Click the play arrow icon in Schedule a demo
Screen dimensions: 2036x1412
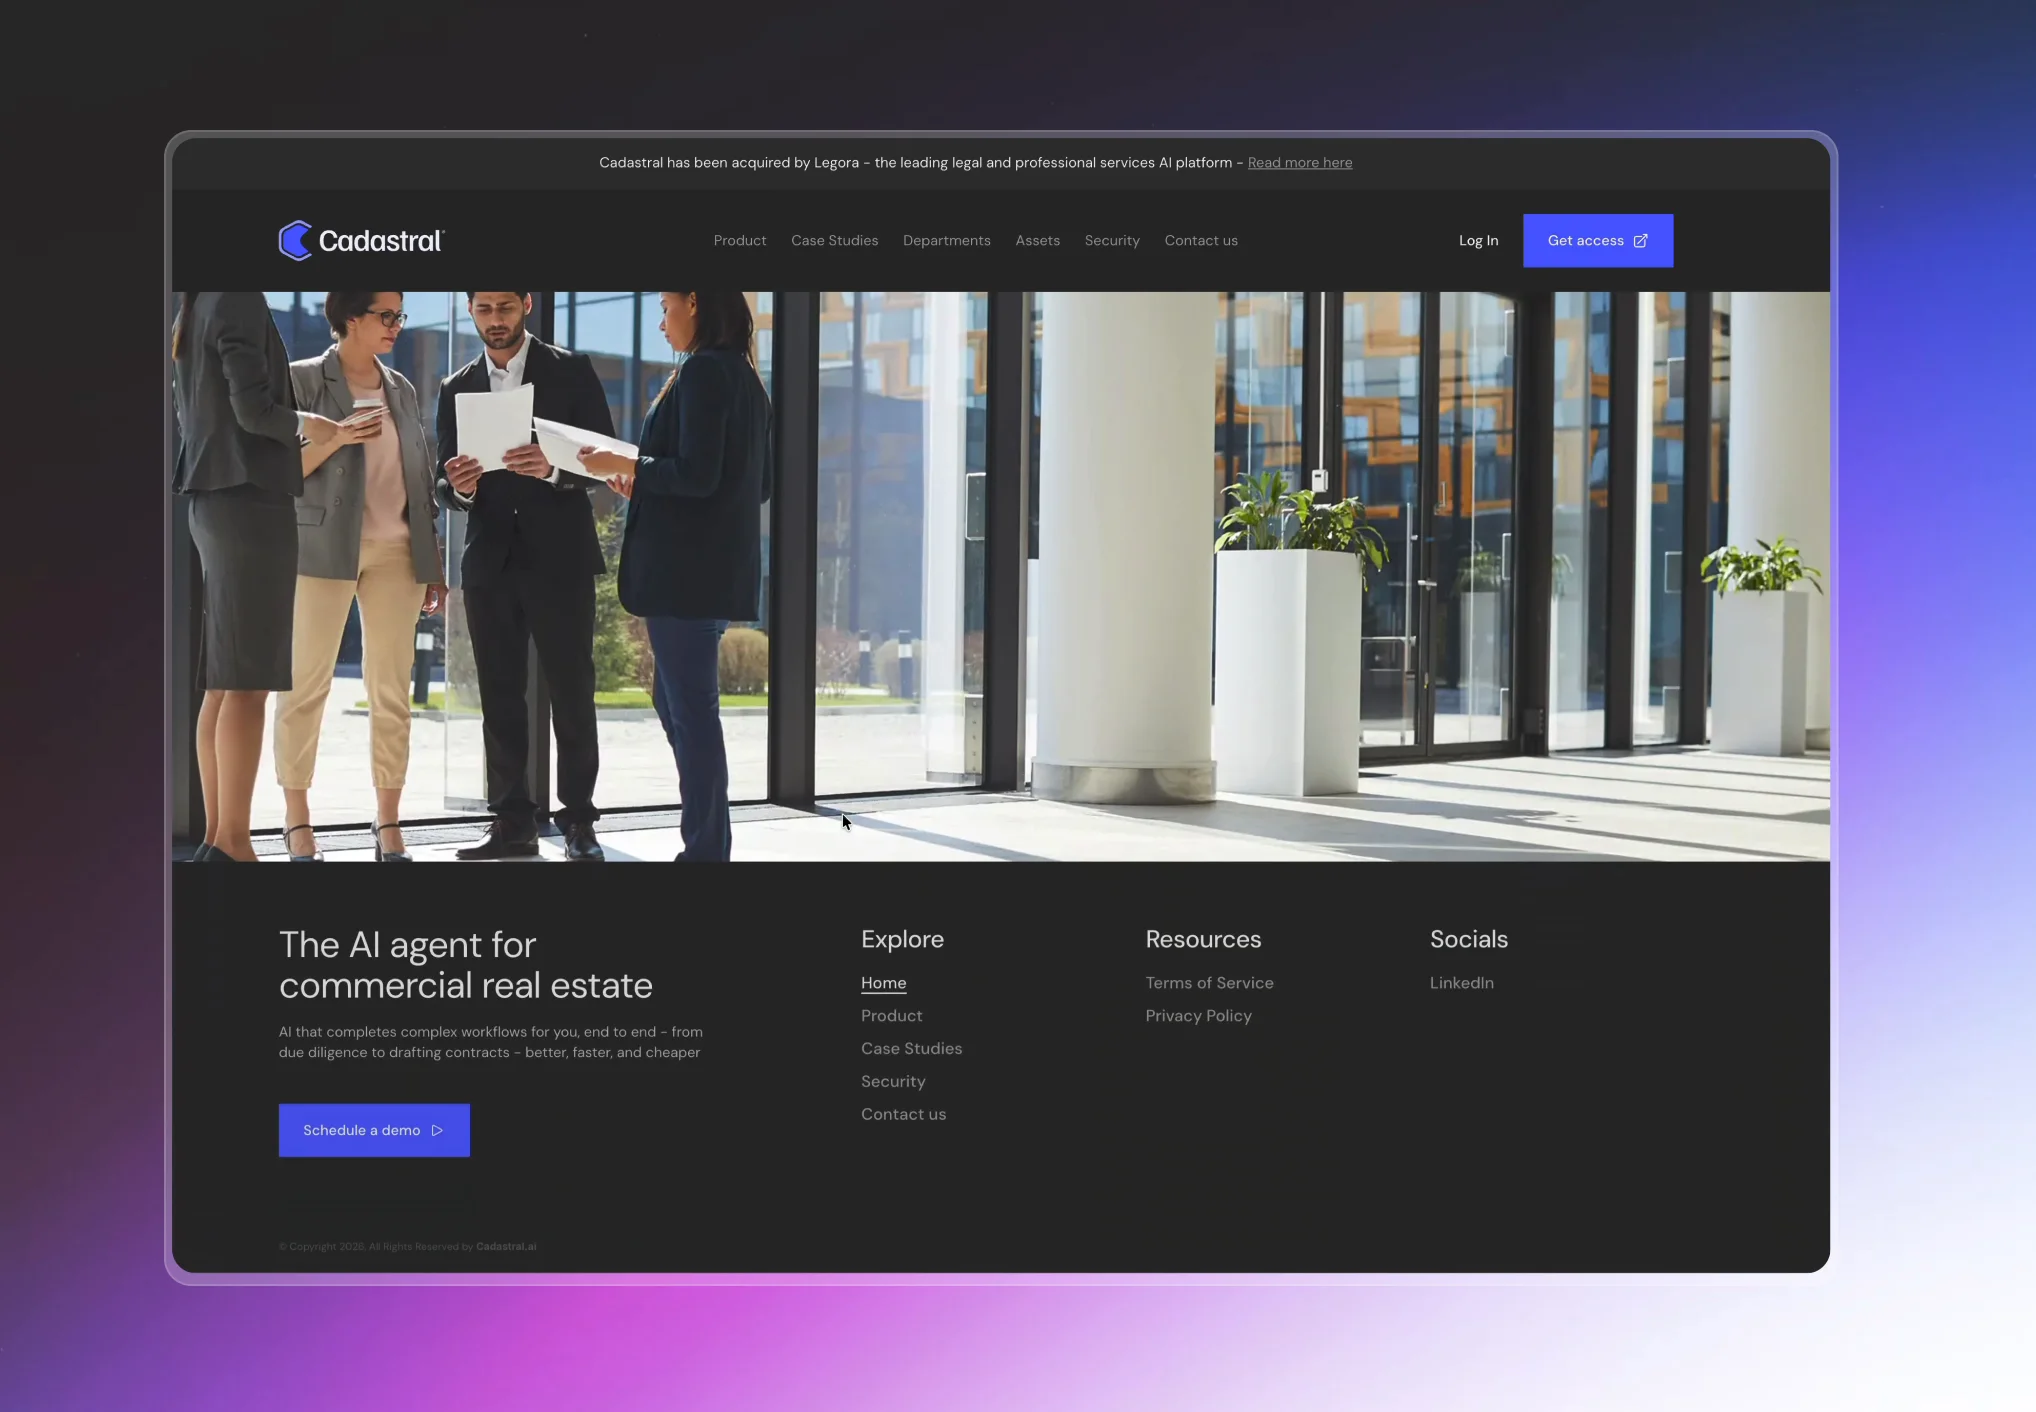pos(437,1131)
